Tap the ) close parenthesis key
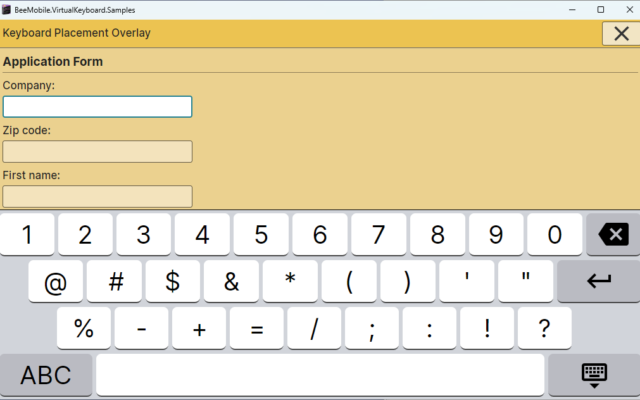The width and height of the screenshot is (640, 400). (x=408, y=281)
